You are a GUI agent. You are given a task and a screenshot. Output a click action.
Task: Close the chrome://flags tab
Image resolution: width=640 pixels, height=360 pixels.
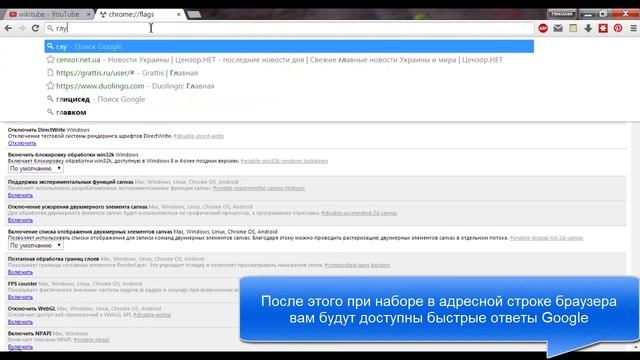point(178,14)
